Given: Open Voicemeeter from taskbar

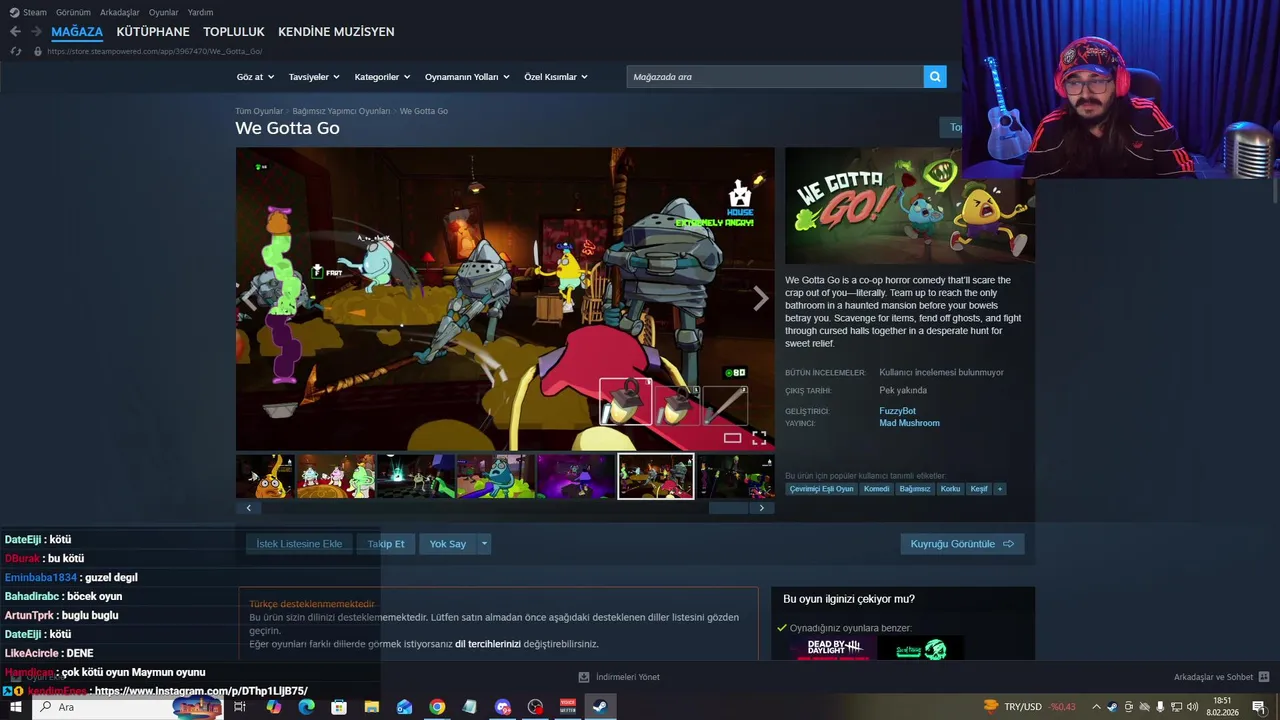Looking at the screenshot, I should 568,707.
